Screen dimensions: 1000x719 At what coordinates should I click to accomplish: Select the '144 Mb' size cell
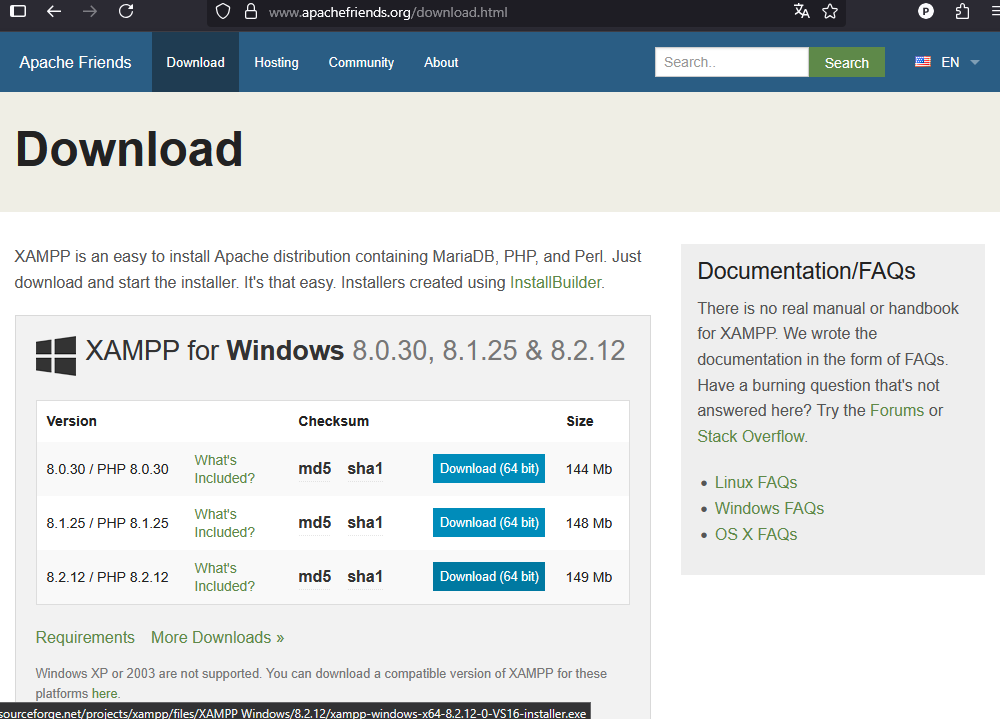[589, 470]
